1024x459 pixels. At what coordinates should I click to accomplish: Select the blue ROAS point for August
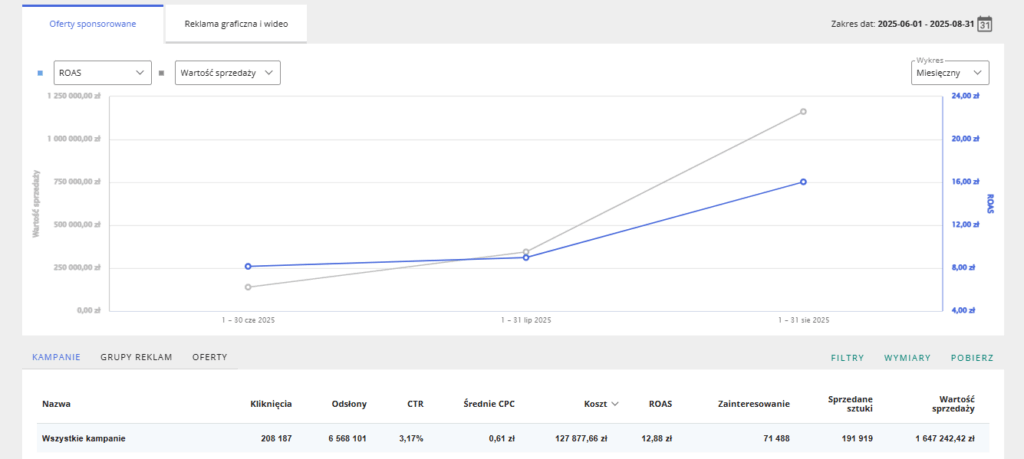(x=803, y=182)
